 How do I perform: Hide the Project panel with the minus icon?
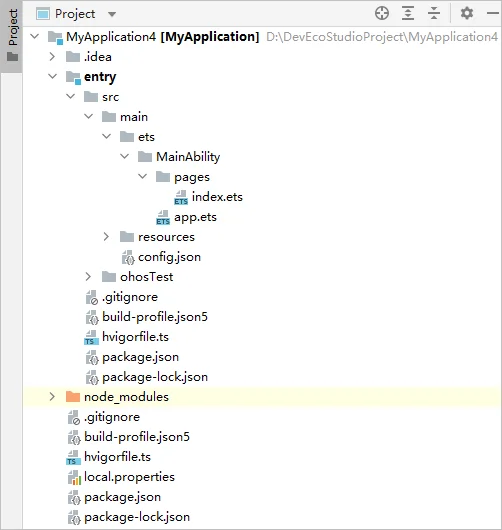point(493,13)
